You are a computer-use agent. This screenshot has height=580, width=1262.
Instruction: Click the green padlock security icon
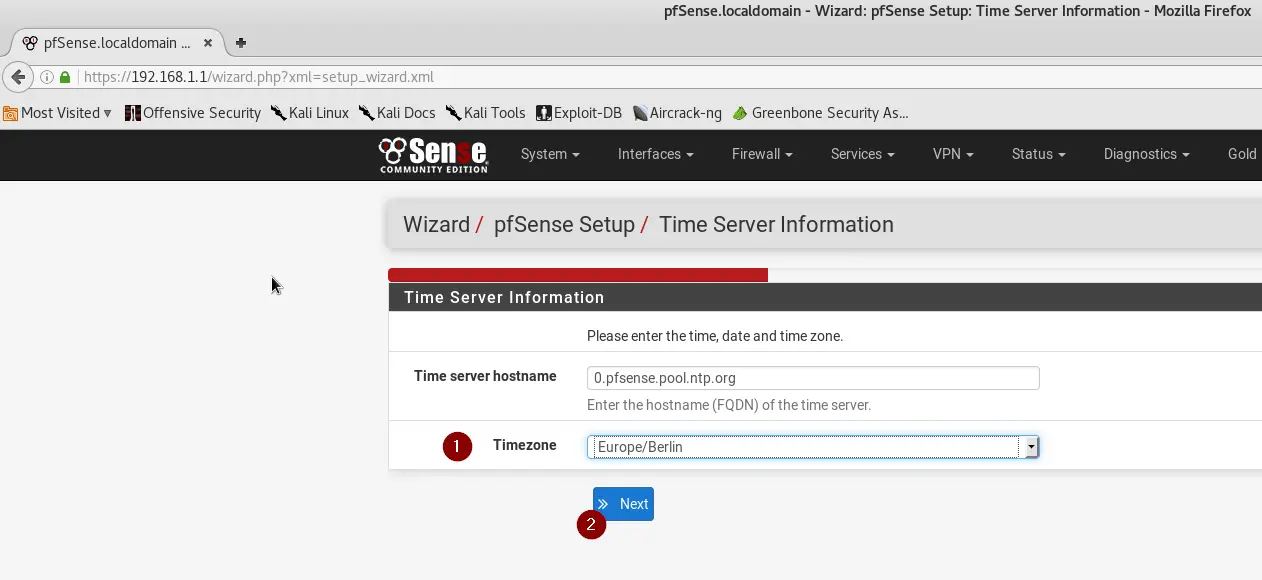coord(65,77)
